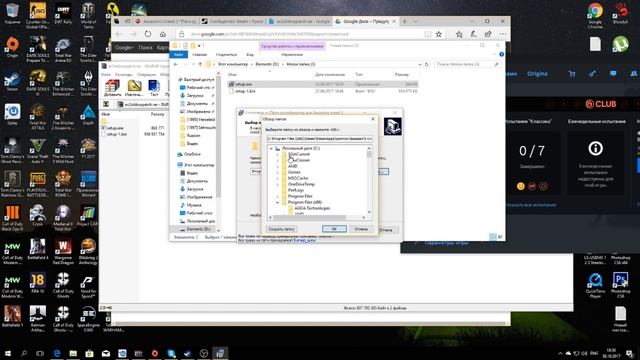Open the Файл tab in File Explorer
Image resolution: width=640 pixels, height=360 pixels.
[x=179, y=55]
